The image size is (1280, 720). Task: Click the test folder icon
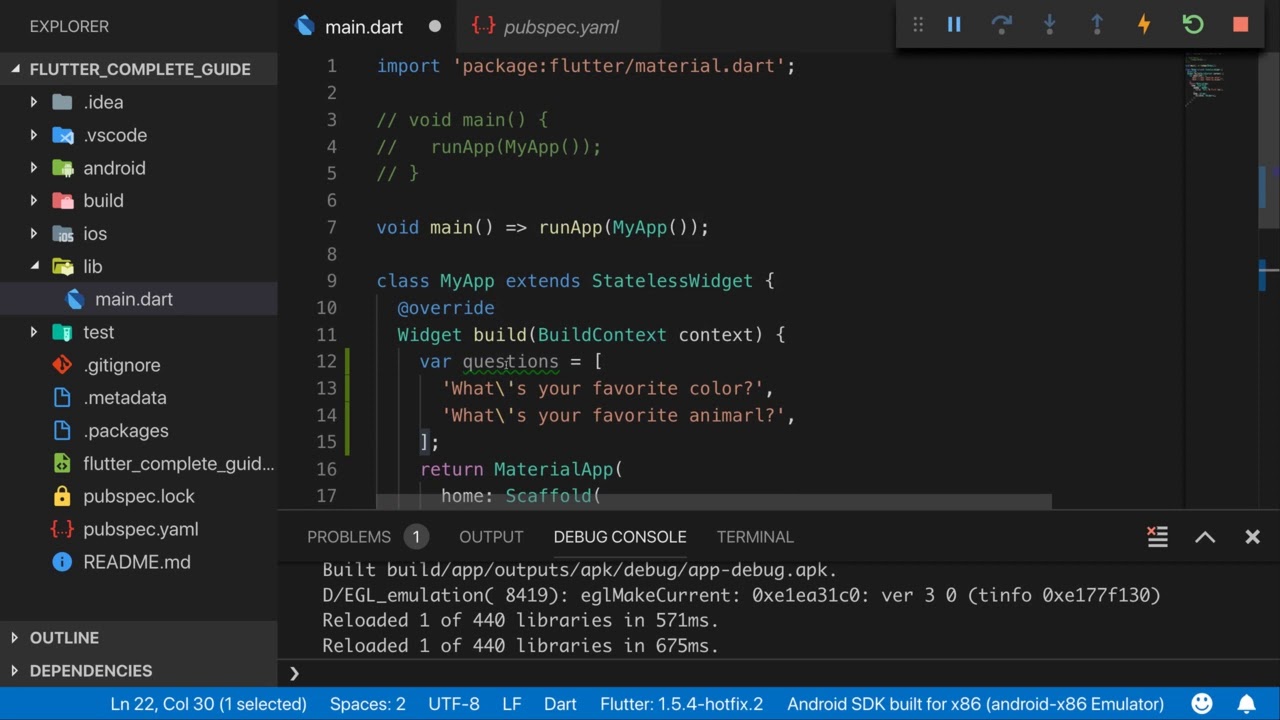[62, 332]
